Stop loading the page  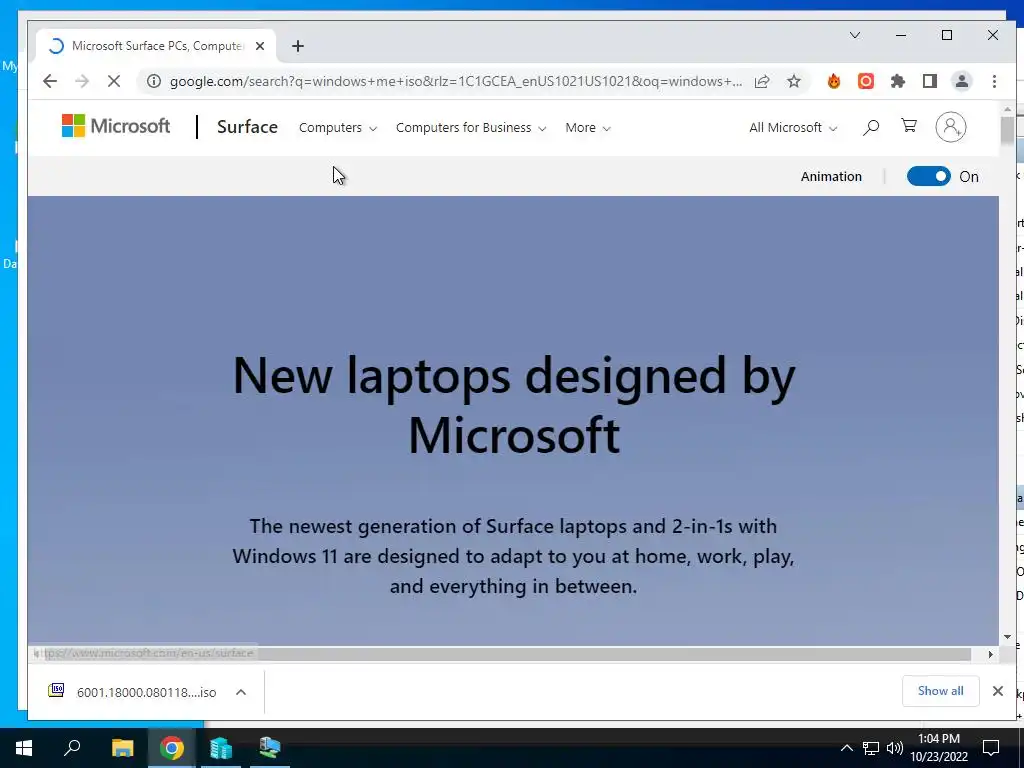(114, 81)
